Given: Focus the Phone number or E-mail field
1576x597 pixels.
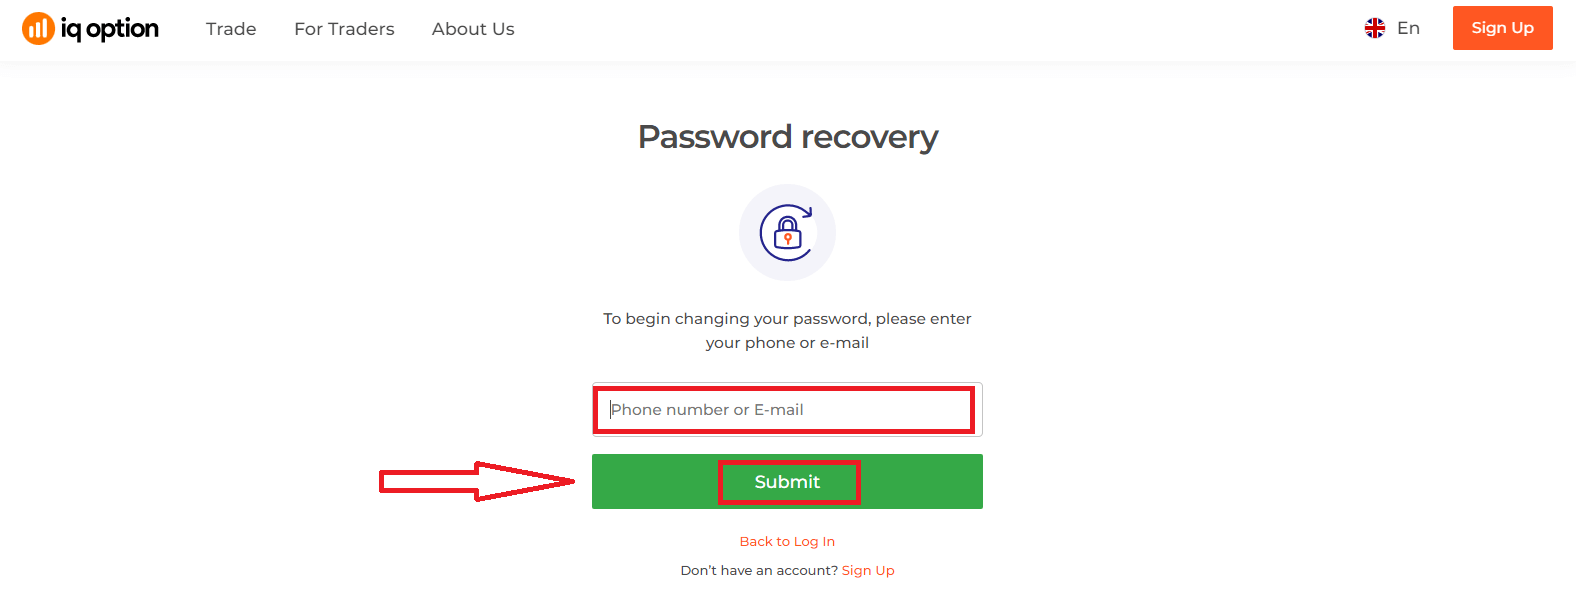Looking at the screenshot, I should coord(787,409).
